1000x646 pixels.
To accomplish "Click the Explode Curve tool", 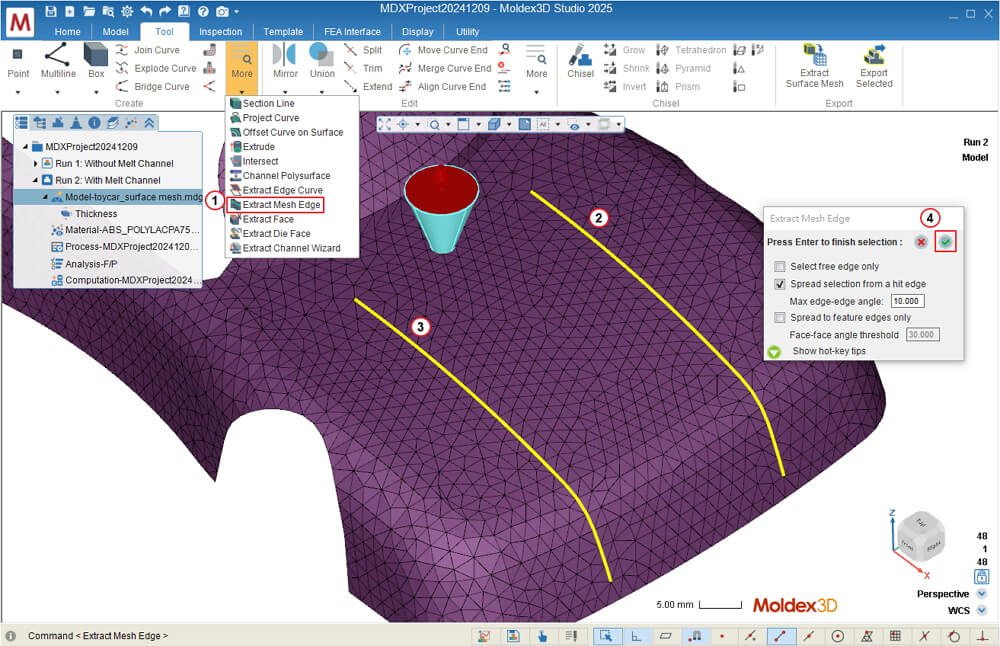I will click(156, 68).
